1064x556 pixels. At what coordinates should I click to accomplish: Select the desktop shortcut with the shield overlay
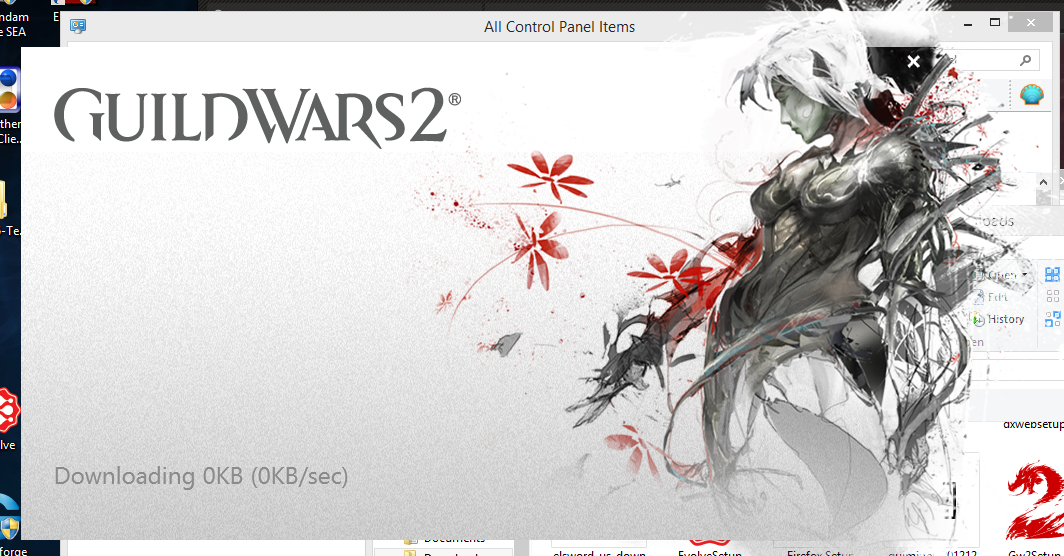(x=10, y=519)
